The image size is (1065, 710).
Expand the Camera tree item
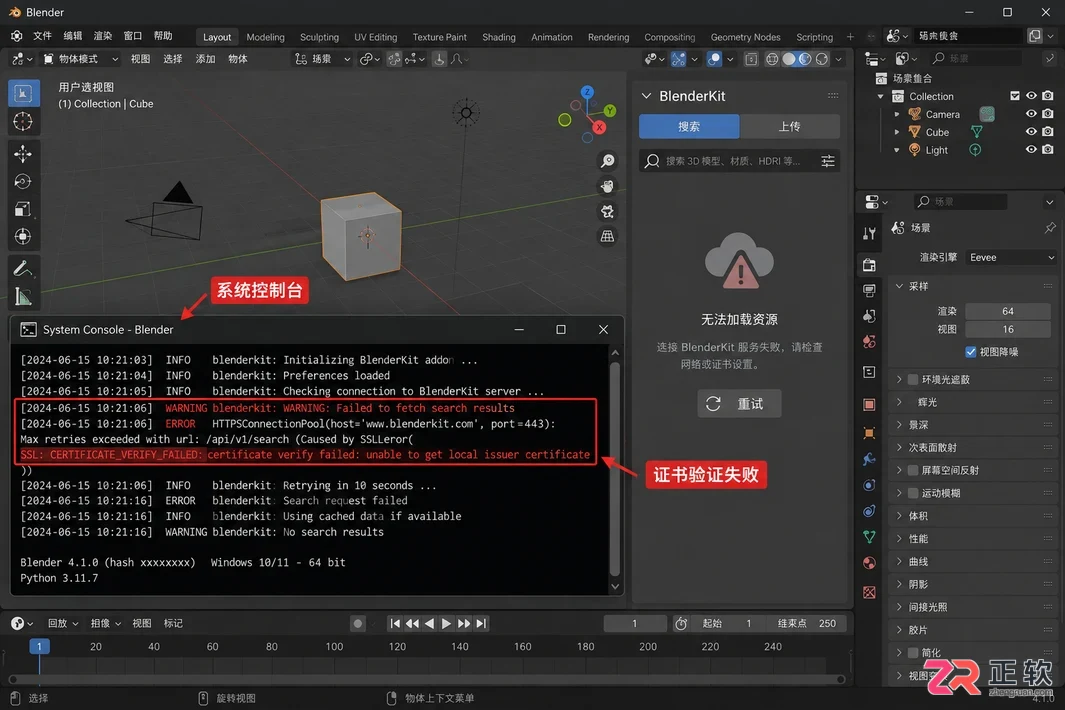[897, 114]
